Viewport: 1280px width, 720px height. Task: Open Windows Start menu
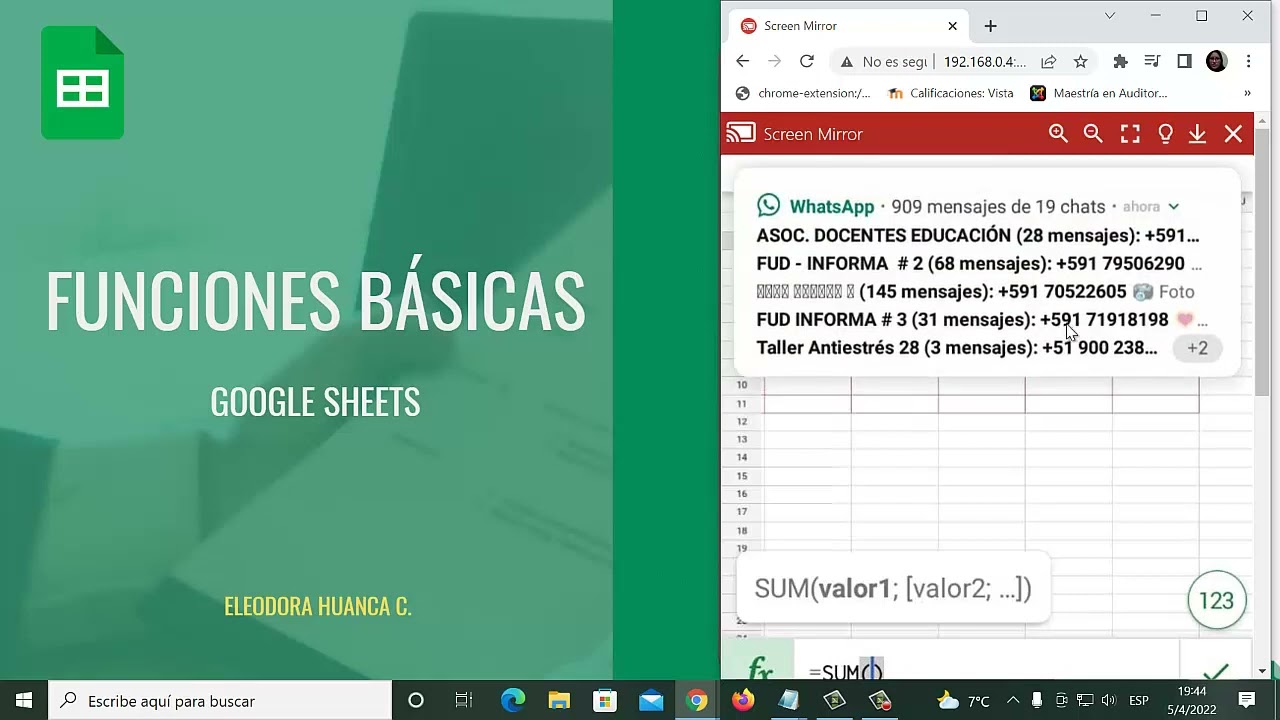pyautogui.click(x=24, y=701)
